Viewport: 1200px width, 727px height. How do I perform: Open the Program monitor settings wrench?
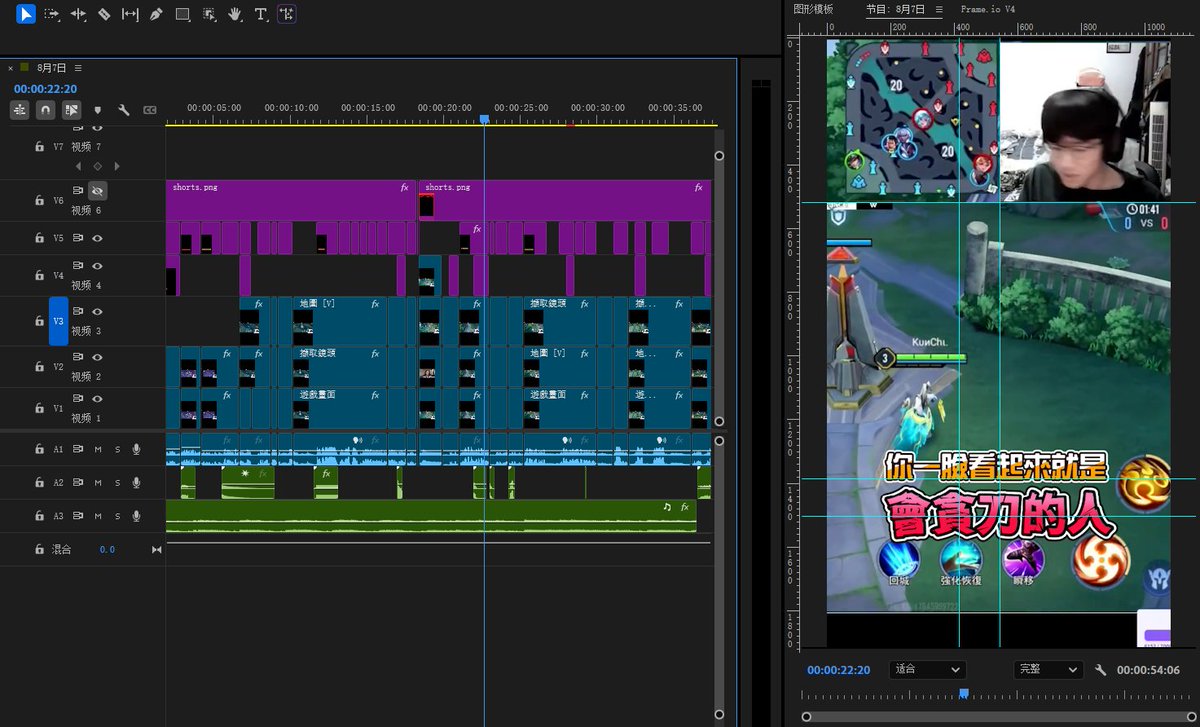click(x=1101, y=670)
